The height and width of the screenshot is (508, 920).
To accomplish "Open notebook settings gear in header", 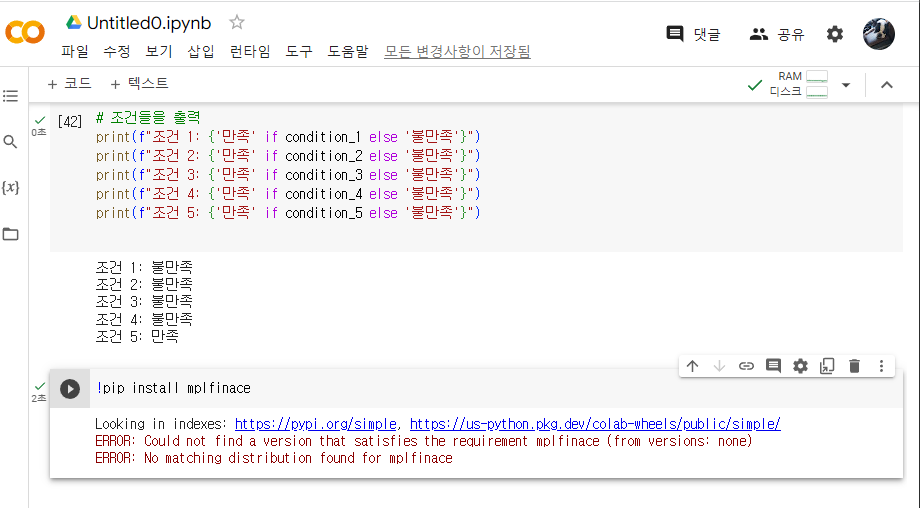I will click(x=834, y=35).
